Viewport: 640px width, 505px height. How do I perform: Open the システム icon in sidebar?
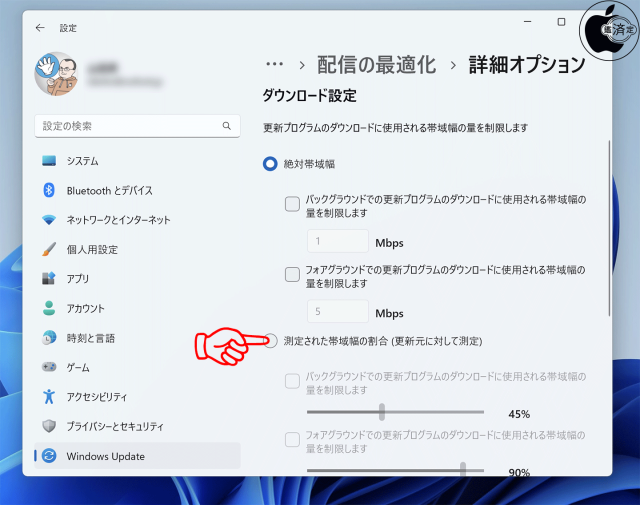click(x=49, y=161)
